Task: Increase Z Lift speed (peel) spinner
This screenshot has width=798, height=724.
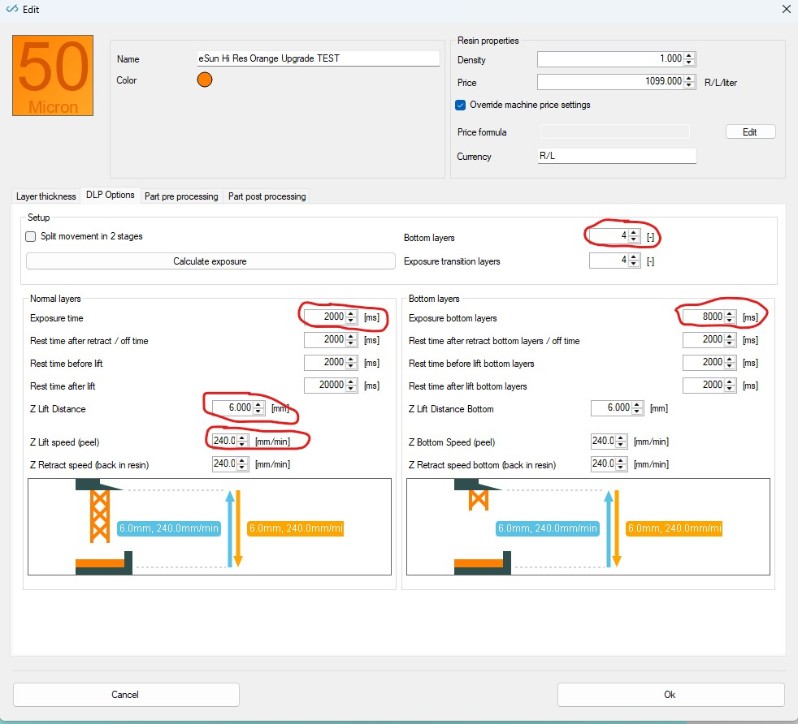Action: (242, 438)
